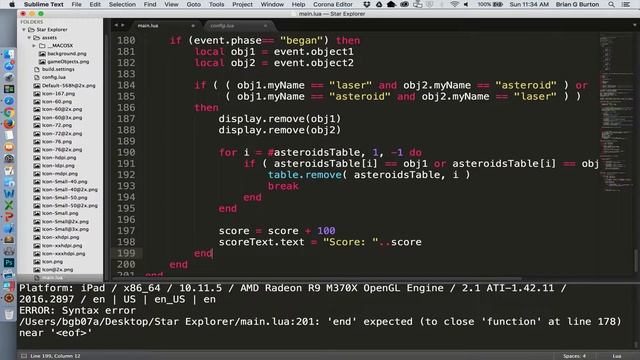Open the File menu
640x360 pixels.
point(76,4)
